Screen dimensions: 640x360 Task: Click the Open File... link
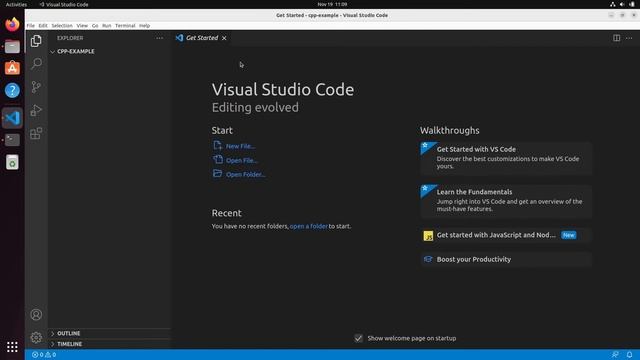point(242,160)
